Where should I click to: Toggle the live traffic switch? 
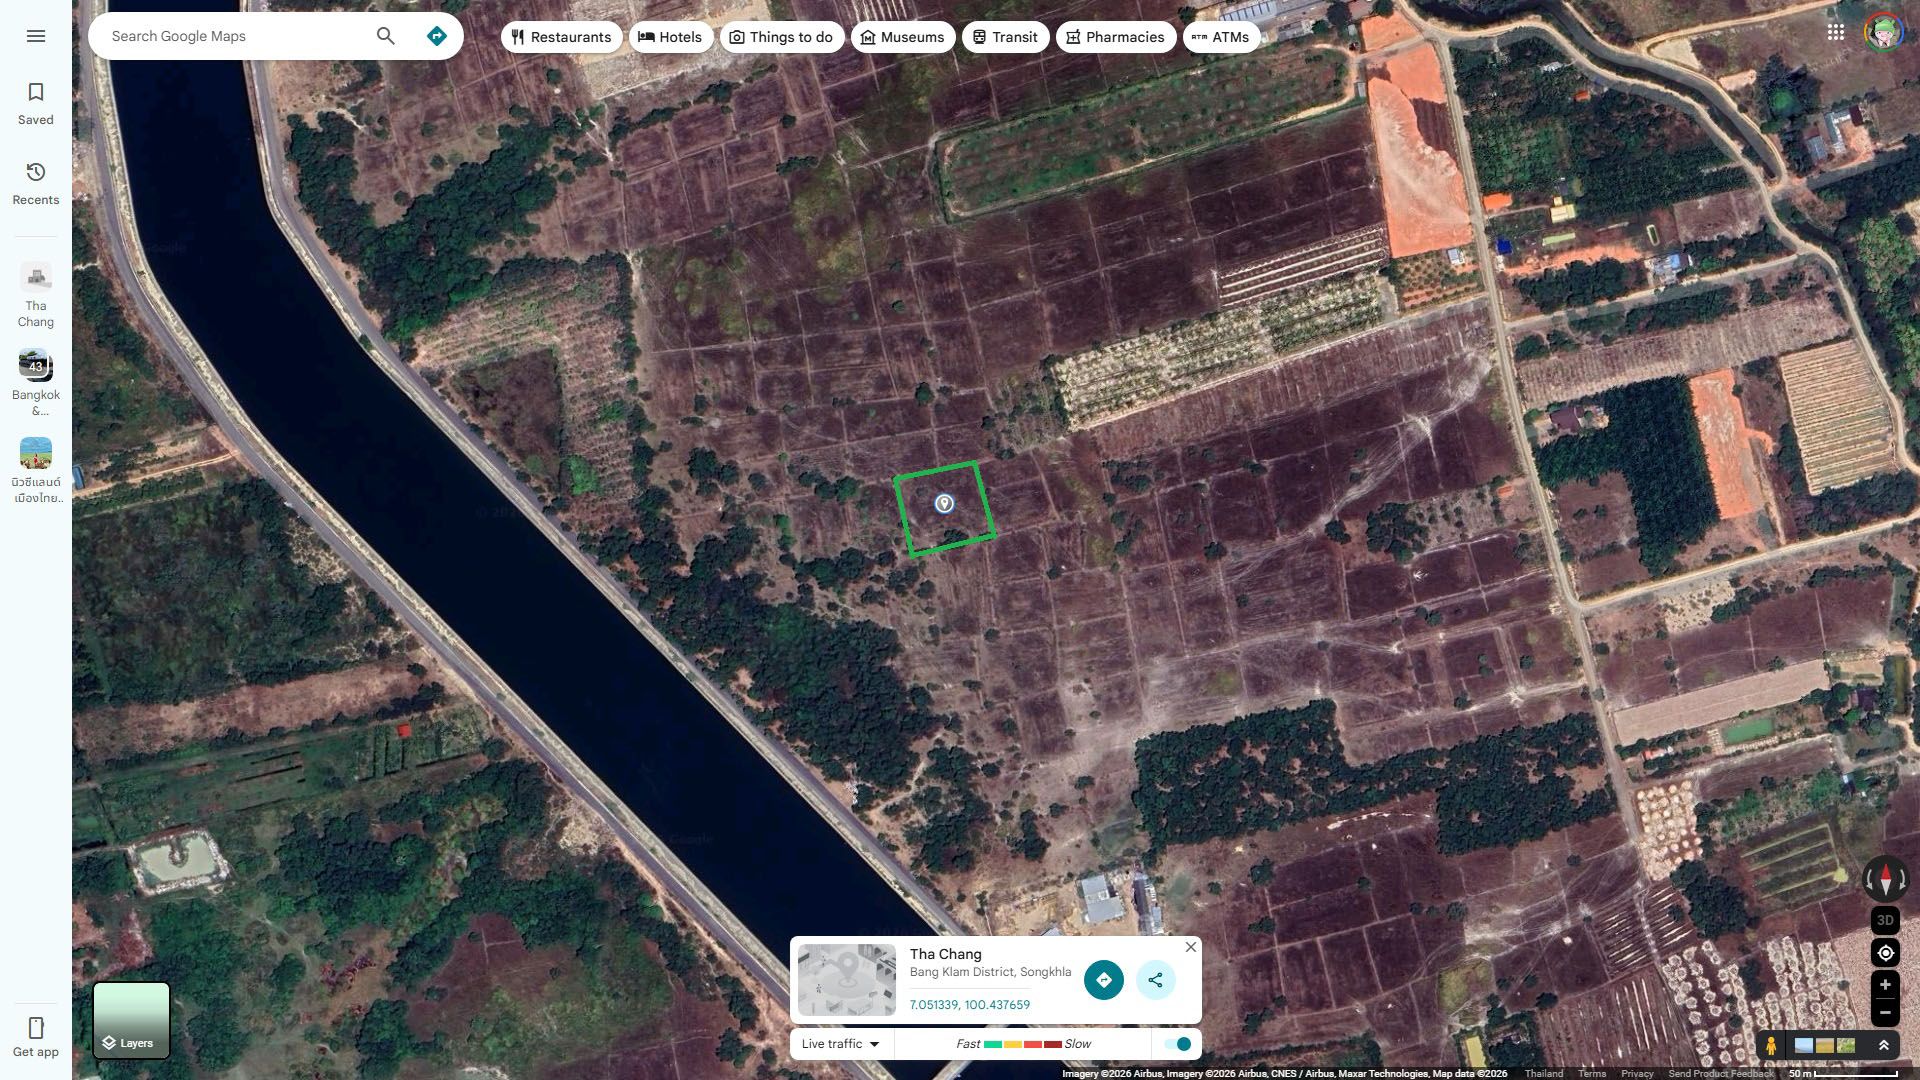click(x=1178, y=1044)
